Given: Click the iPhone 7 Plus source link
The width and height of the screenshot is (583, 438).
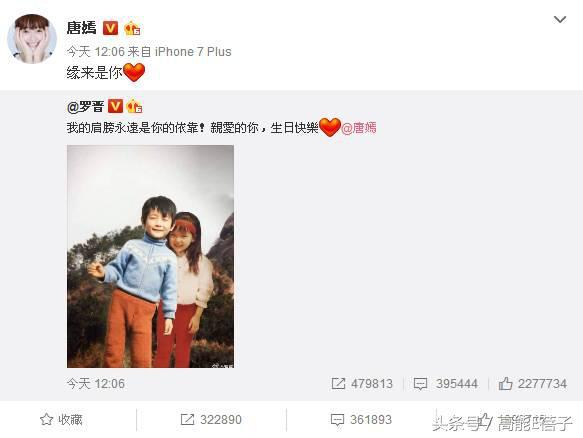Looking at the screenshot, I should point(193,52).
